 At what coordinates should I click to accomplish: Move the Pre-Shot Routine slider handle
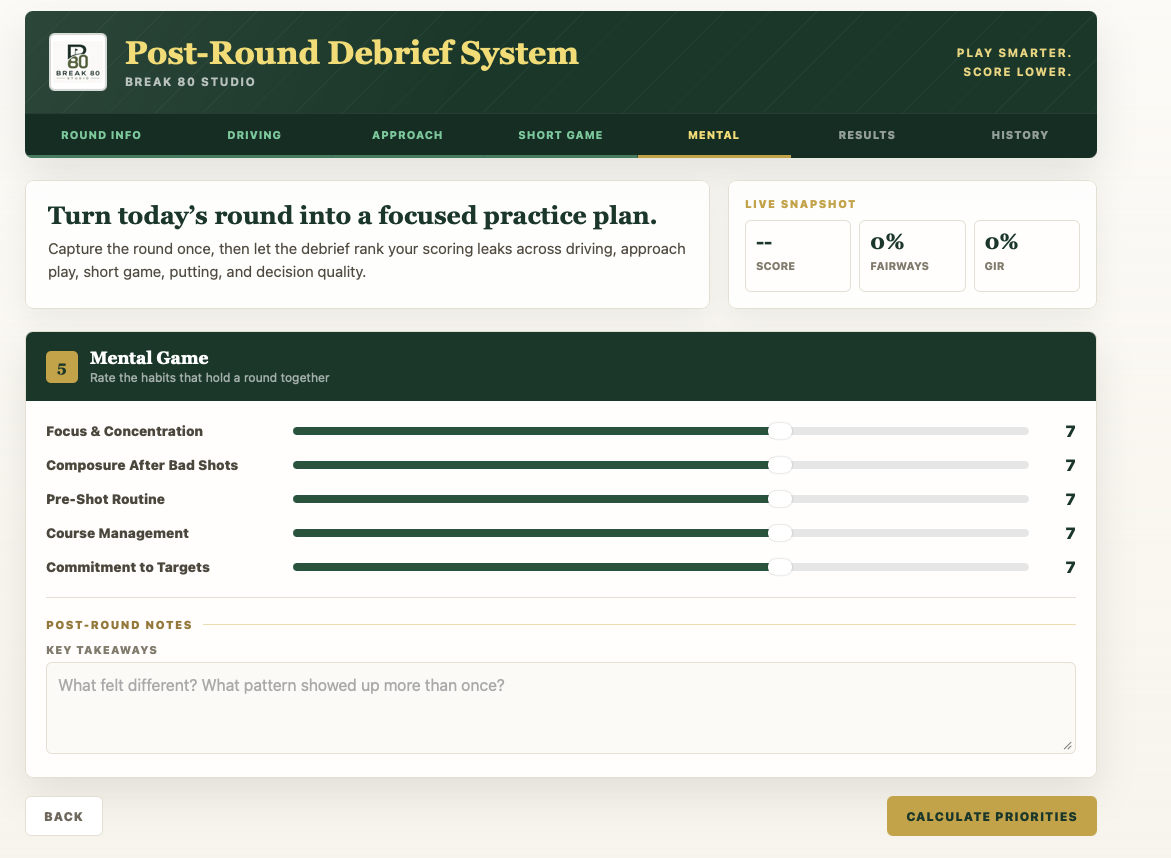tap(780, 499)
